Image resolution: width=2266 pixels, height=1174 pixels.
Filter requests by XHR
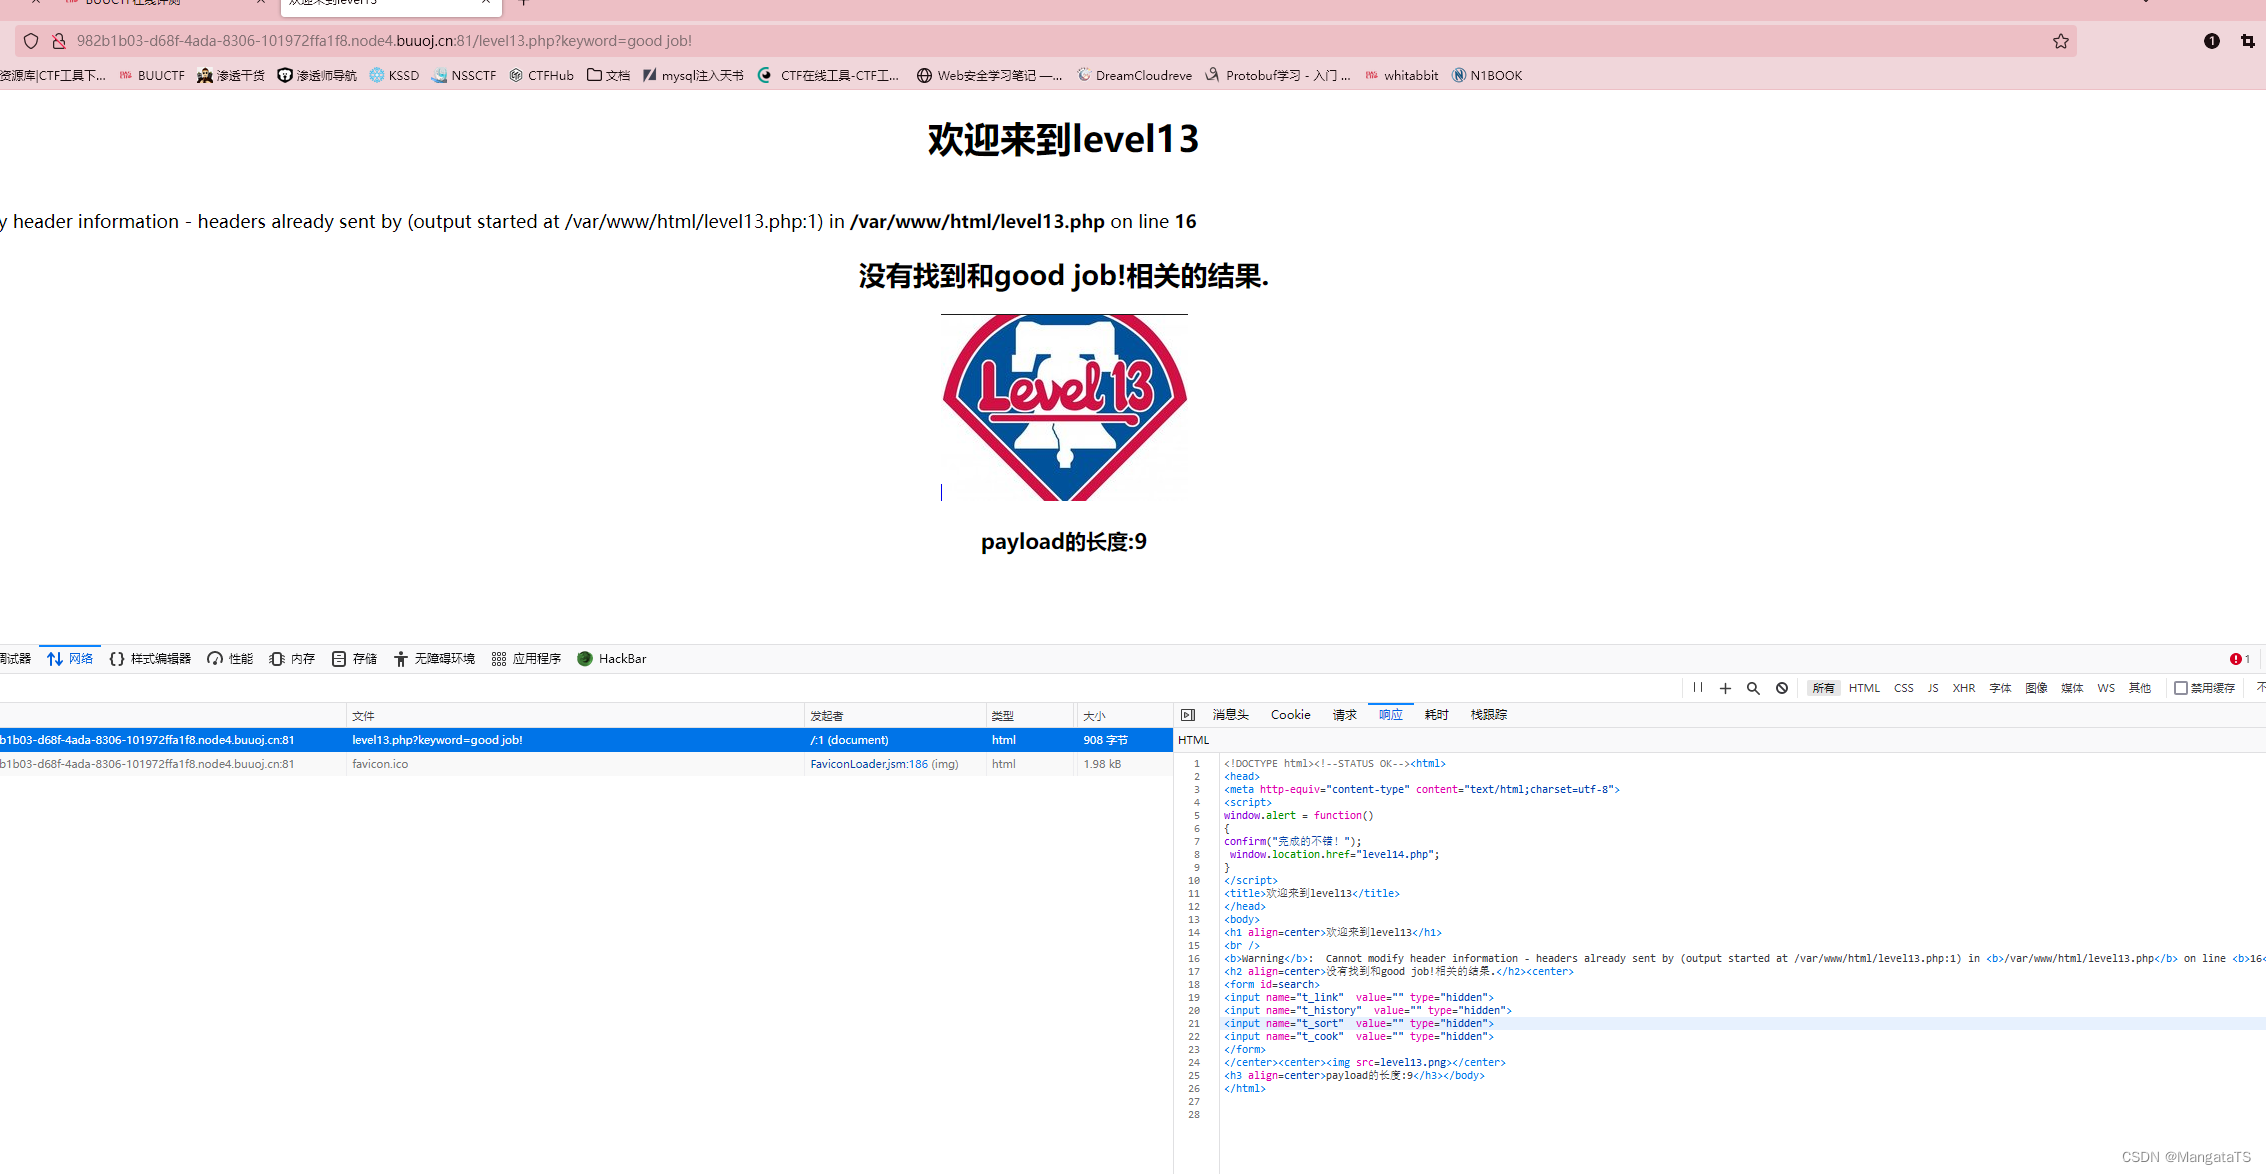click(1964, 688)
